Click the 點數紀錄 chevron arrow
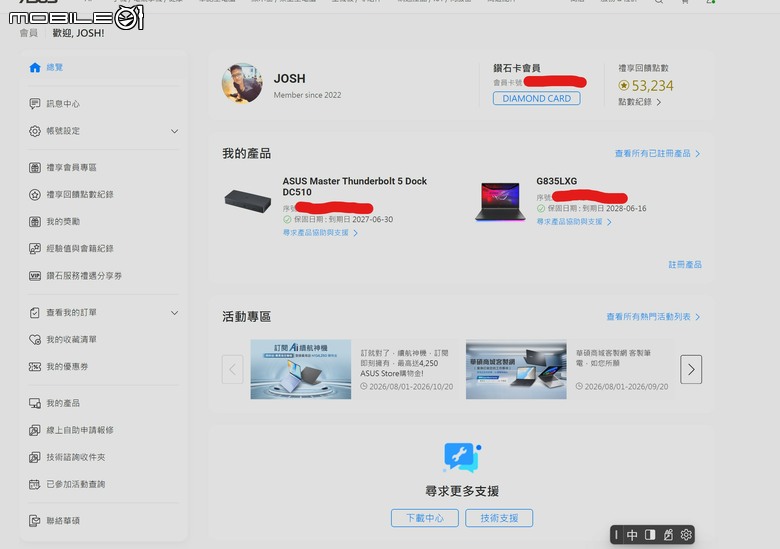Viewport: 780px width, 549px height. (x=659, y=102)
